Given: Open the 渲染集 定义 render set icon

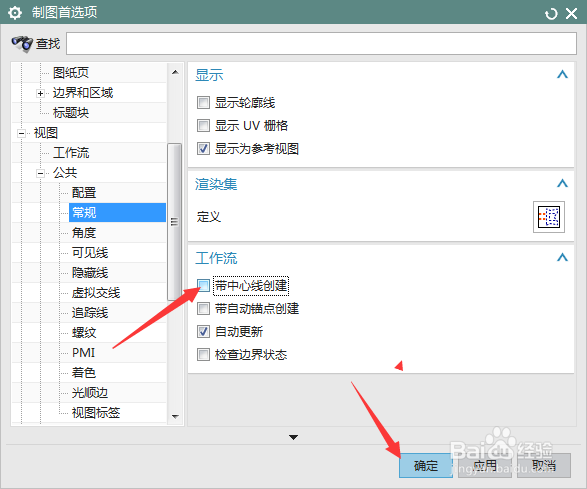Looking at the screenshot, I should pos(549,217).
